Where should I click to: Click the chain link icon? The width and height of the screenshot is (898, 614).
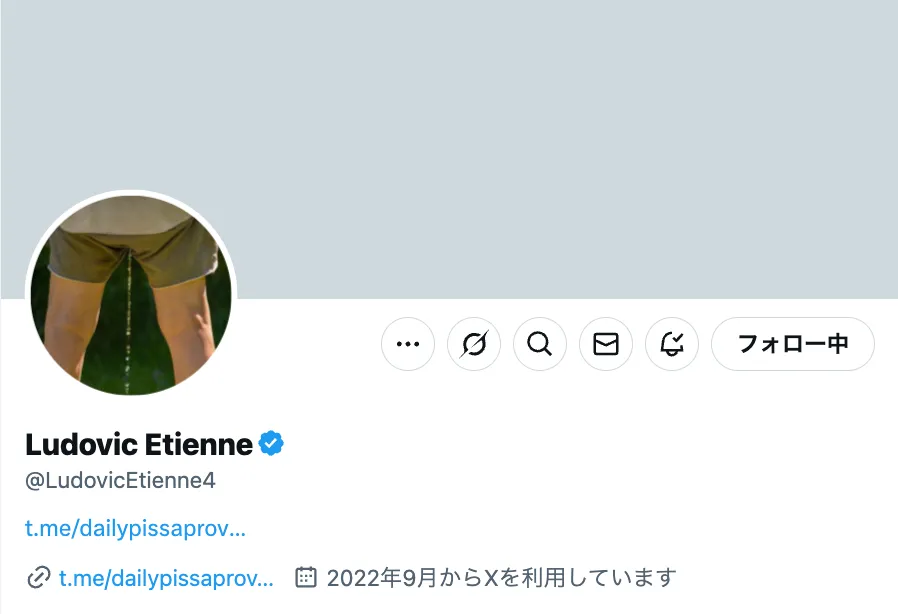tap(39, 577)
